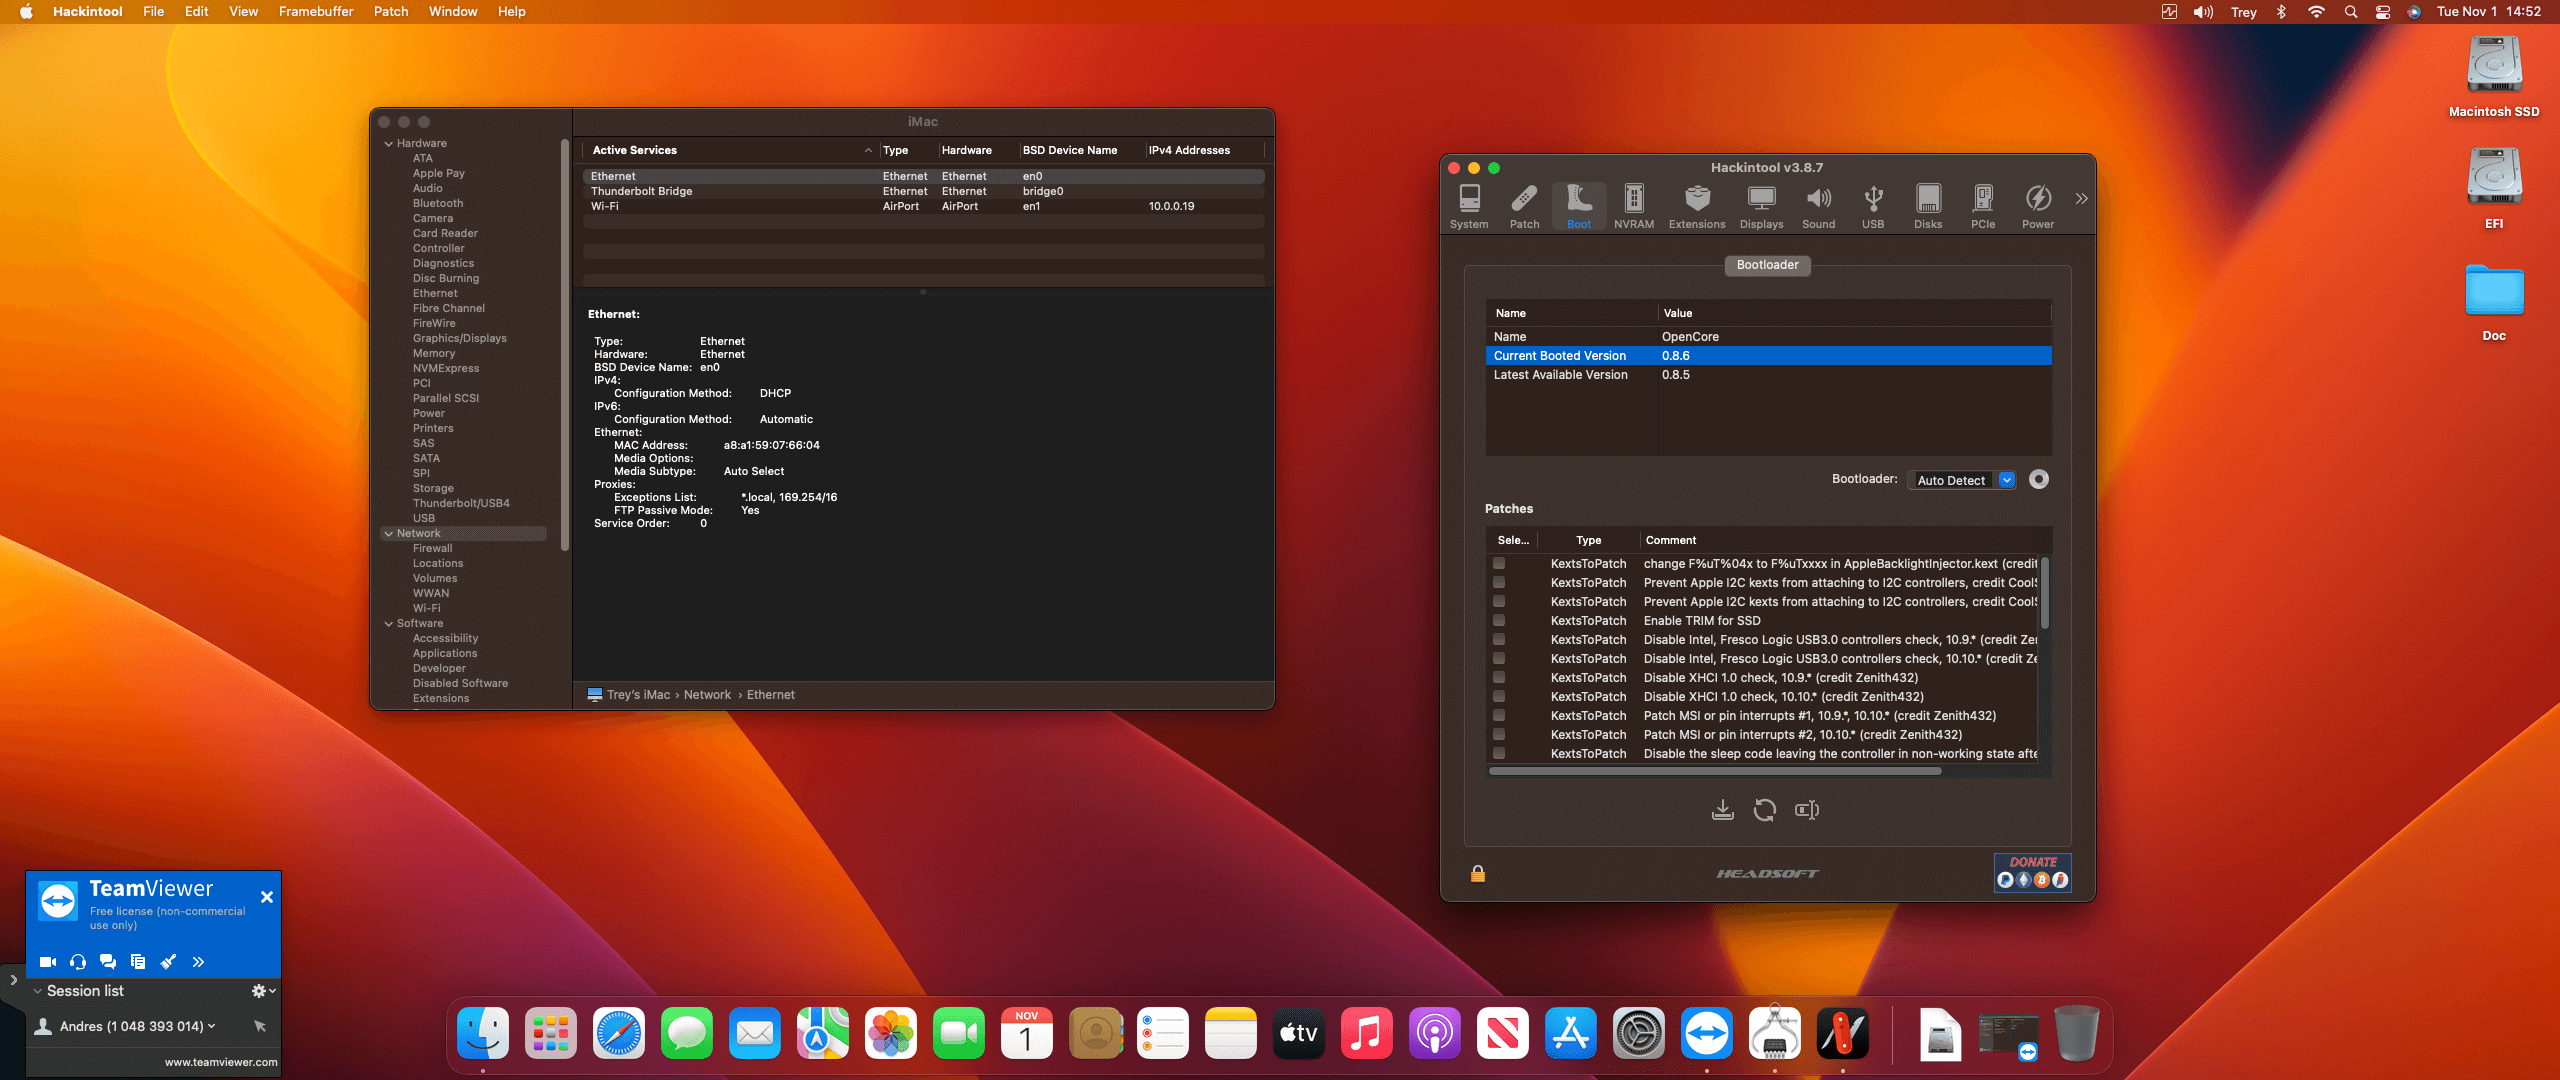Expand the Andres (1 048 393 014) session menu
This screenshot has width=2560, height=1080.
(x=212, y=1026)
